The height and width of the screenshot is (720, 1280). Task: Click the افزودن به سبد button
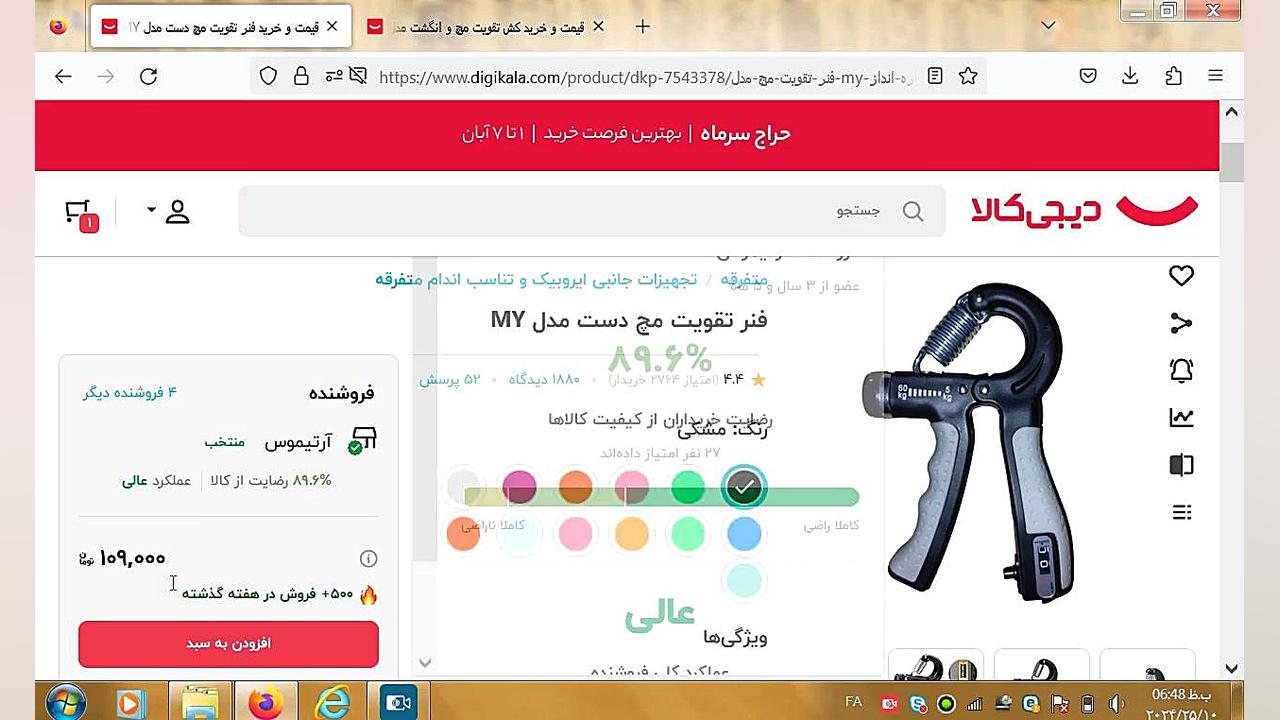click(228, 644)
